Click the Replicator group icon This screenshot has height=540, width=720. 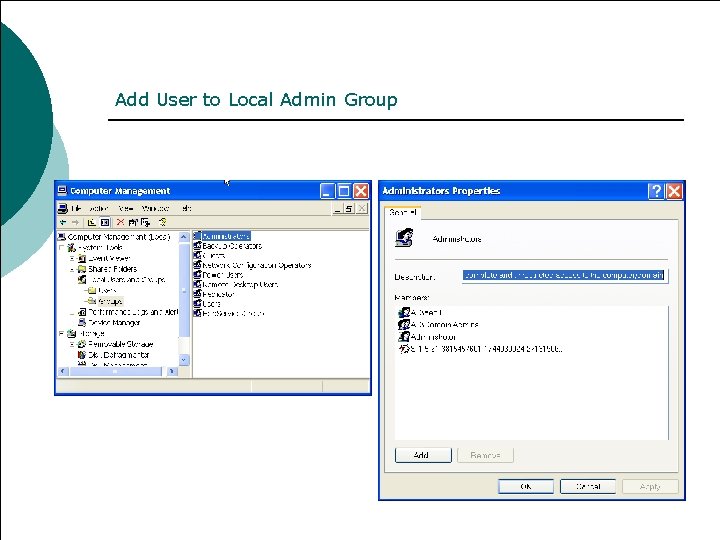pyautogui.click(x=197, y=294)
